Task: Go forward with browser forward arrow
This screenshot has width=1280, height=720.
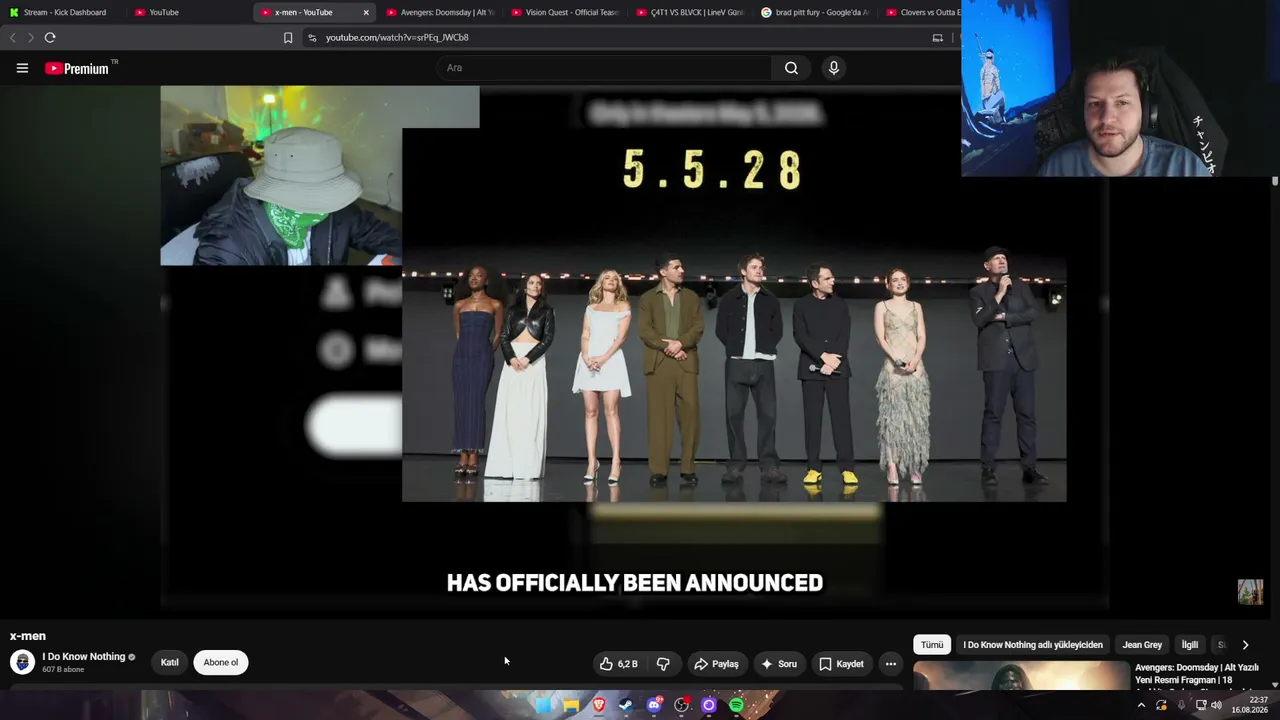Action: 30,37
